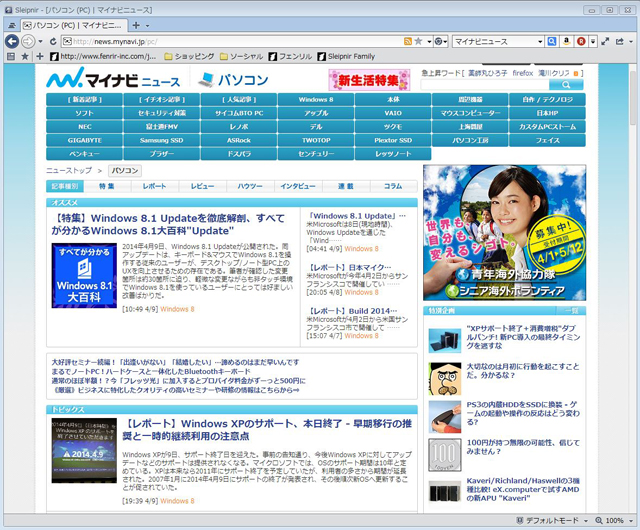Toggle full screen with the diagonal arrows icon

coord(605,41)
